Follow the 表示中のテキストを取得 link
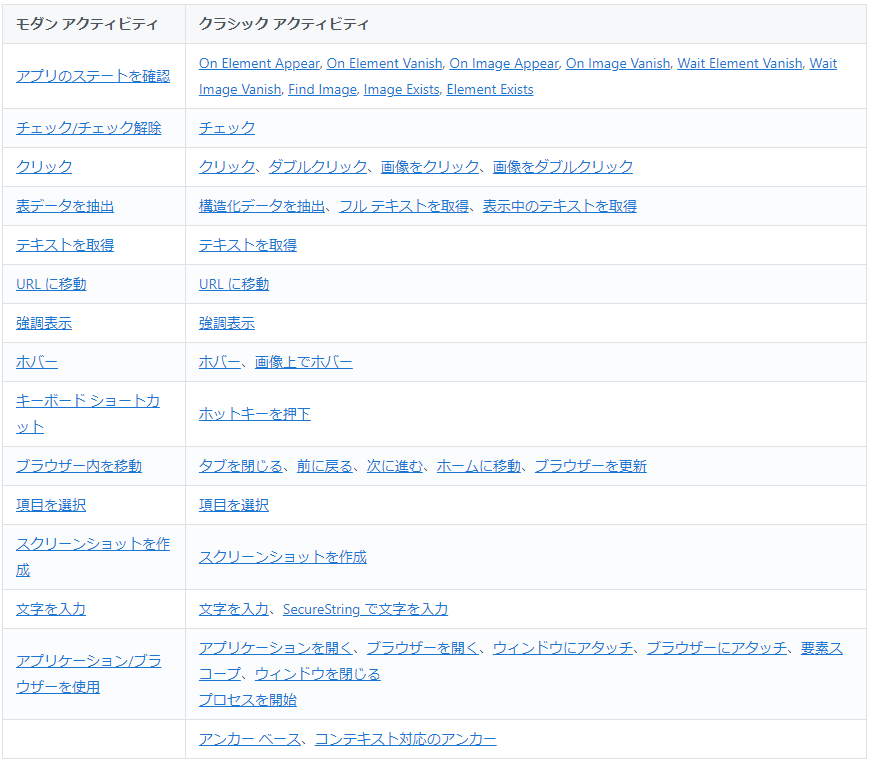873x765 pixels. [x=560, y=206]
